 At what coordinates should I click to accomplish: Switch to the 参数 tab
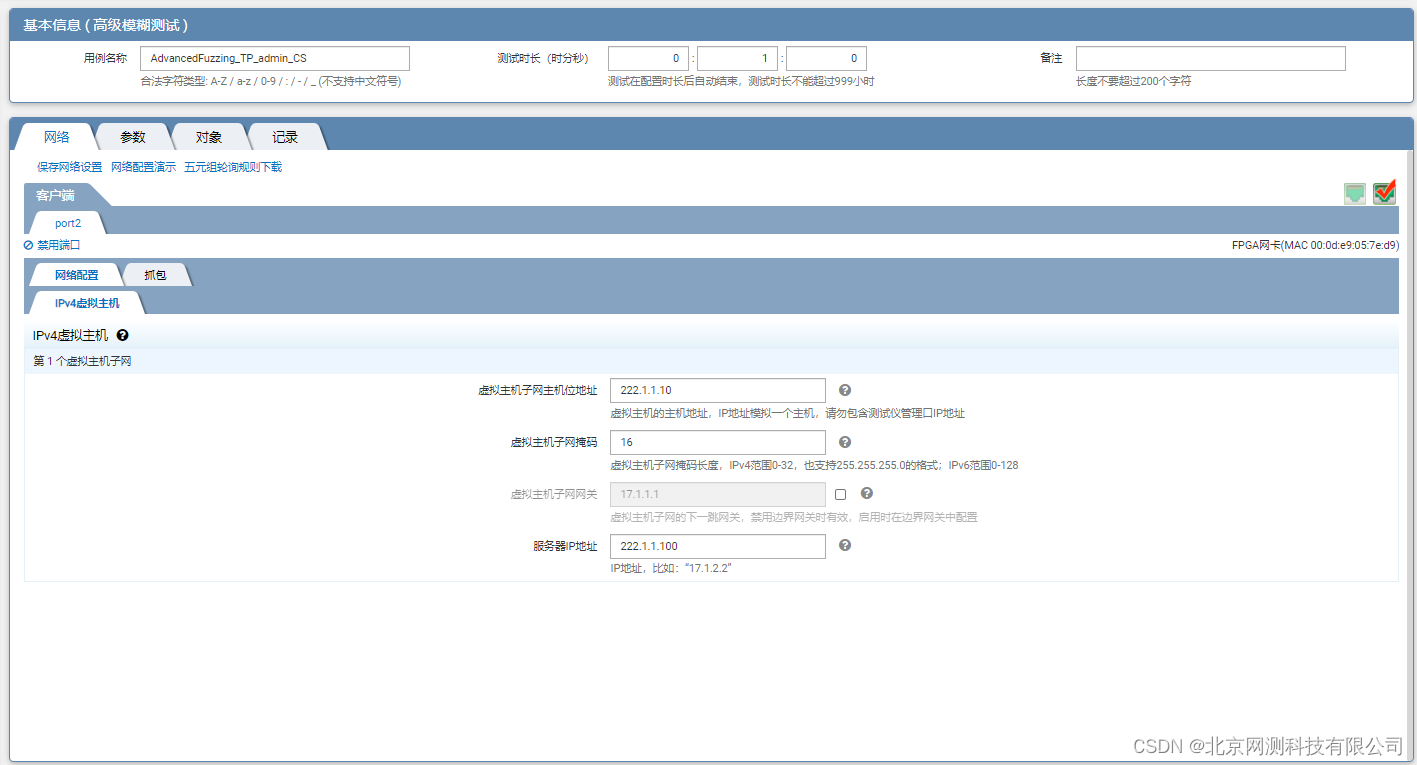click(133, 137)
